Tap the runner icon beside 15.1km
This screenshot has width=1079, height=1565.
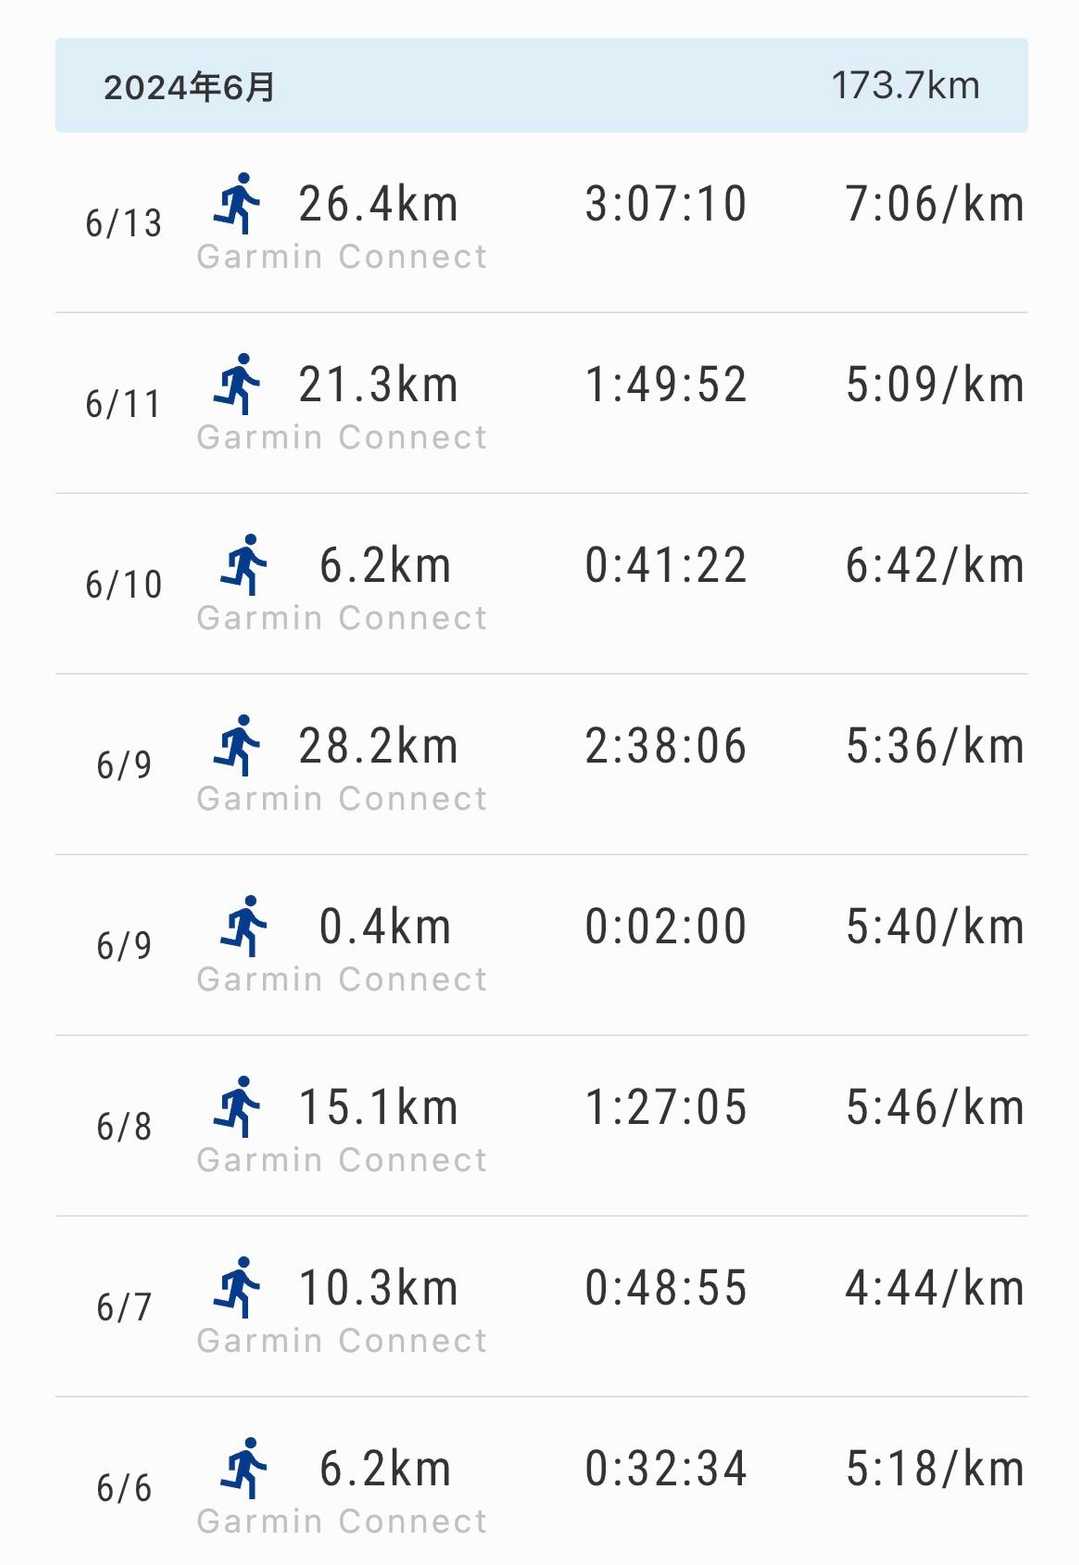(x=237, y=1107)
